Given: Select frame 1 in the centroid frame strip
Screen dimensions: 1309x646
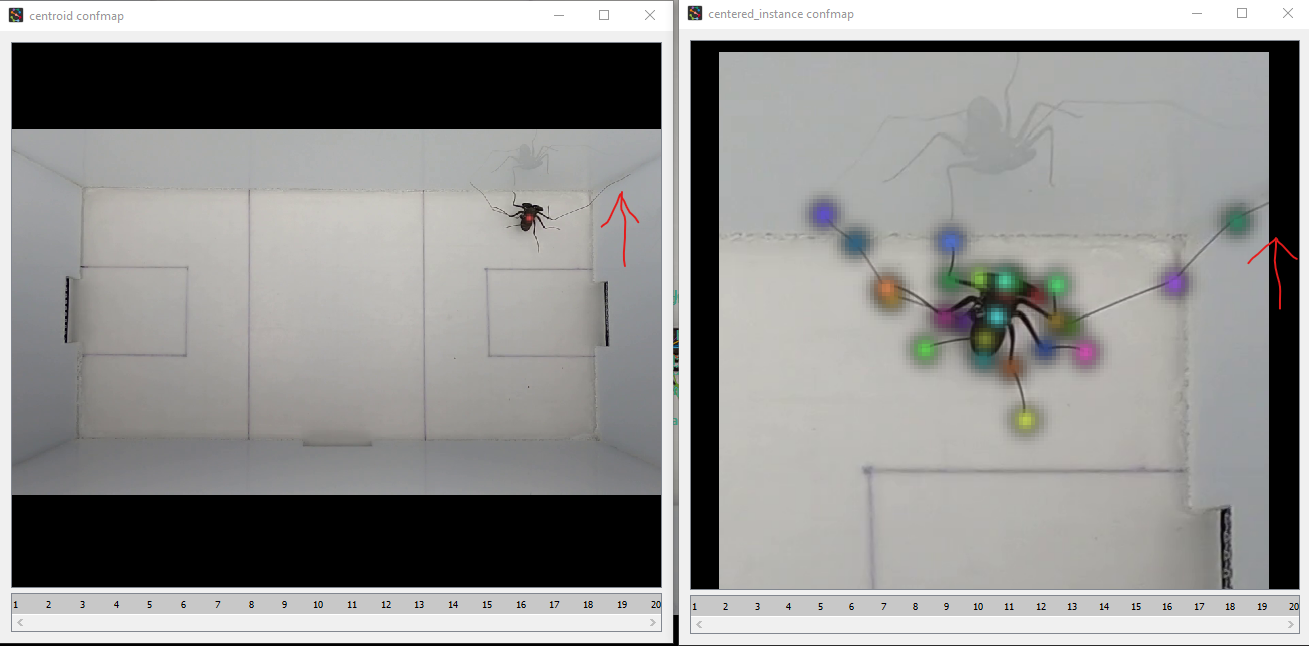Looking at the screenshot, I should (14, 604).
